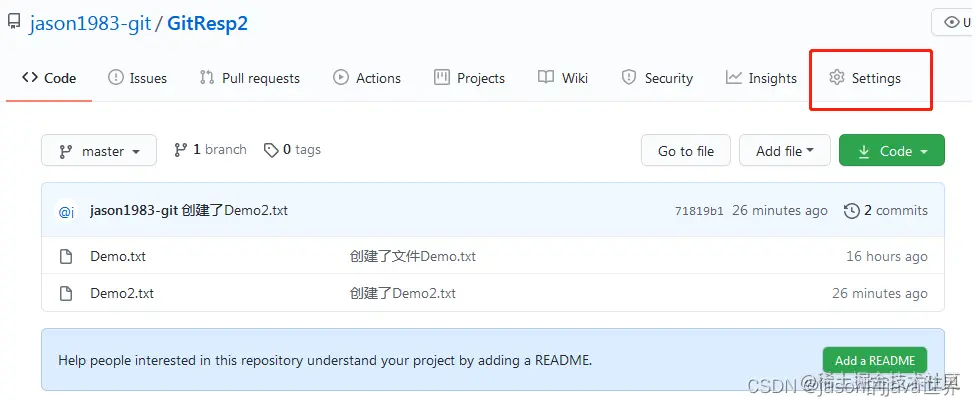Image resolution: width=975 pixels, height=406 pixels.
Task: Click the Issues circle-exclamation icon
Action: 116,78
